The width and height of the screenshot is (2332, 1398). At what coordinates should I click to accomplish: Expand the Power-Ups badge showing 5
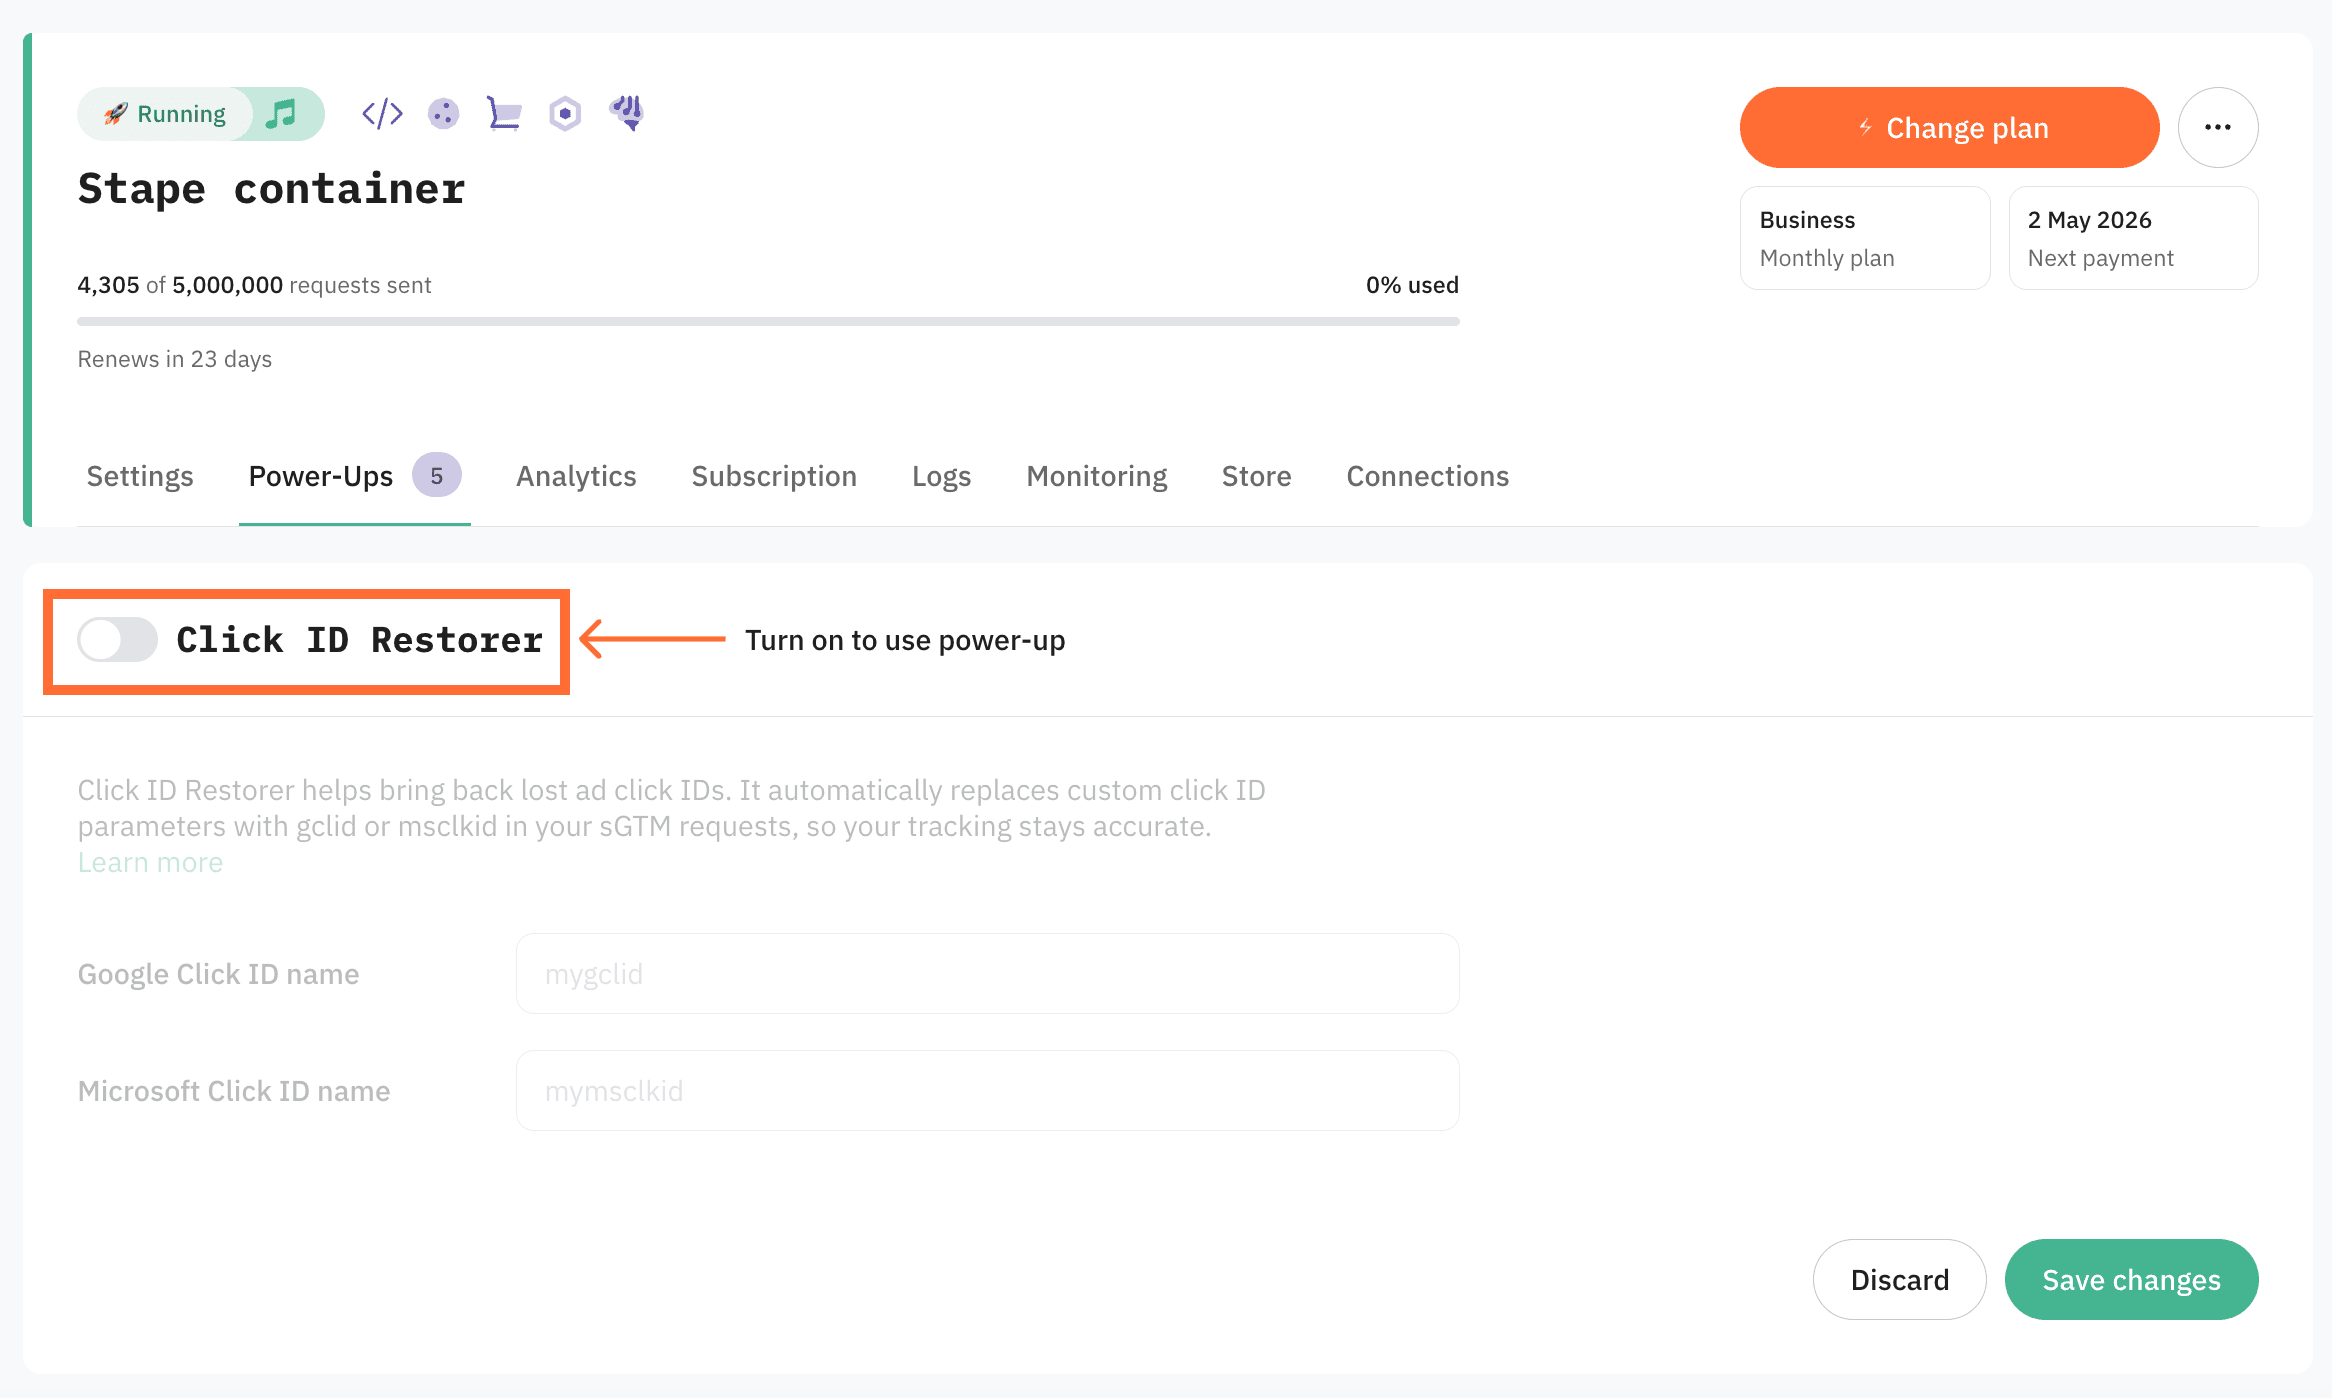point(437,476)
